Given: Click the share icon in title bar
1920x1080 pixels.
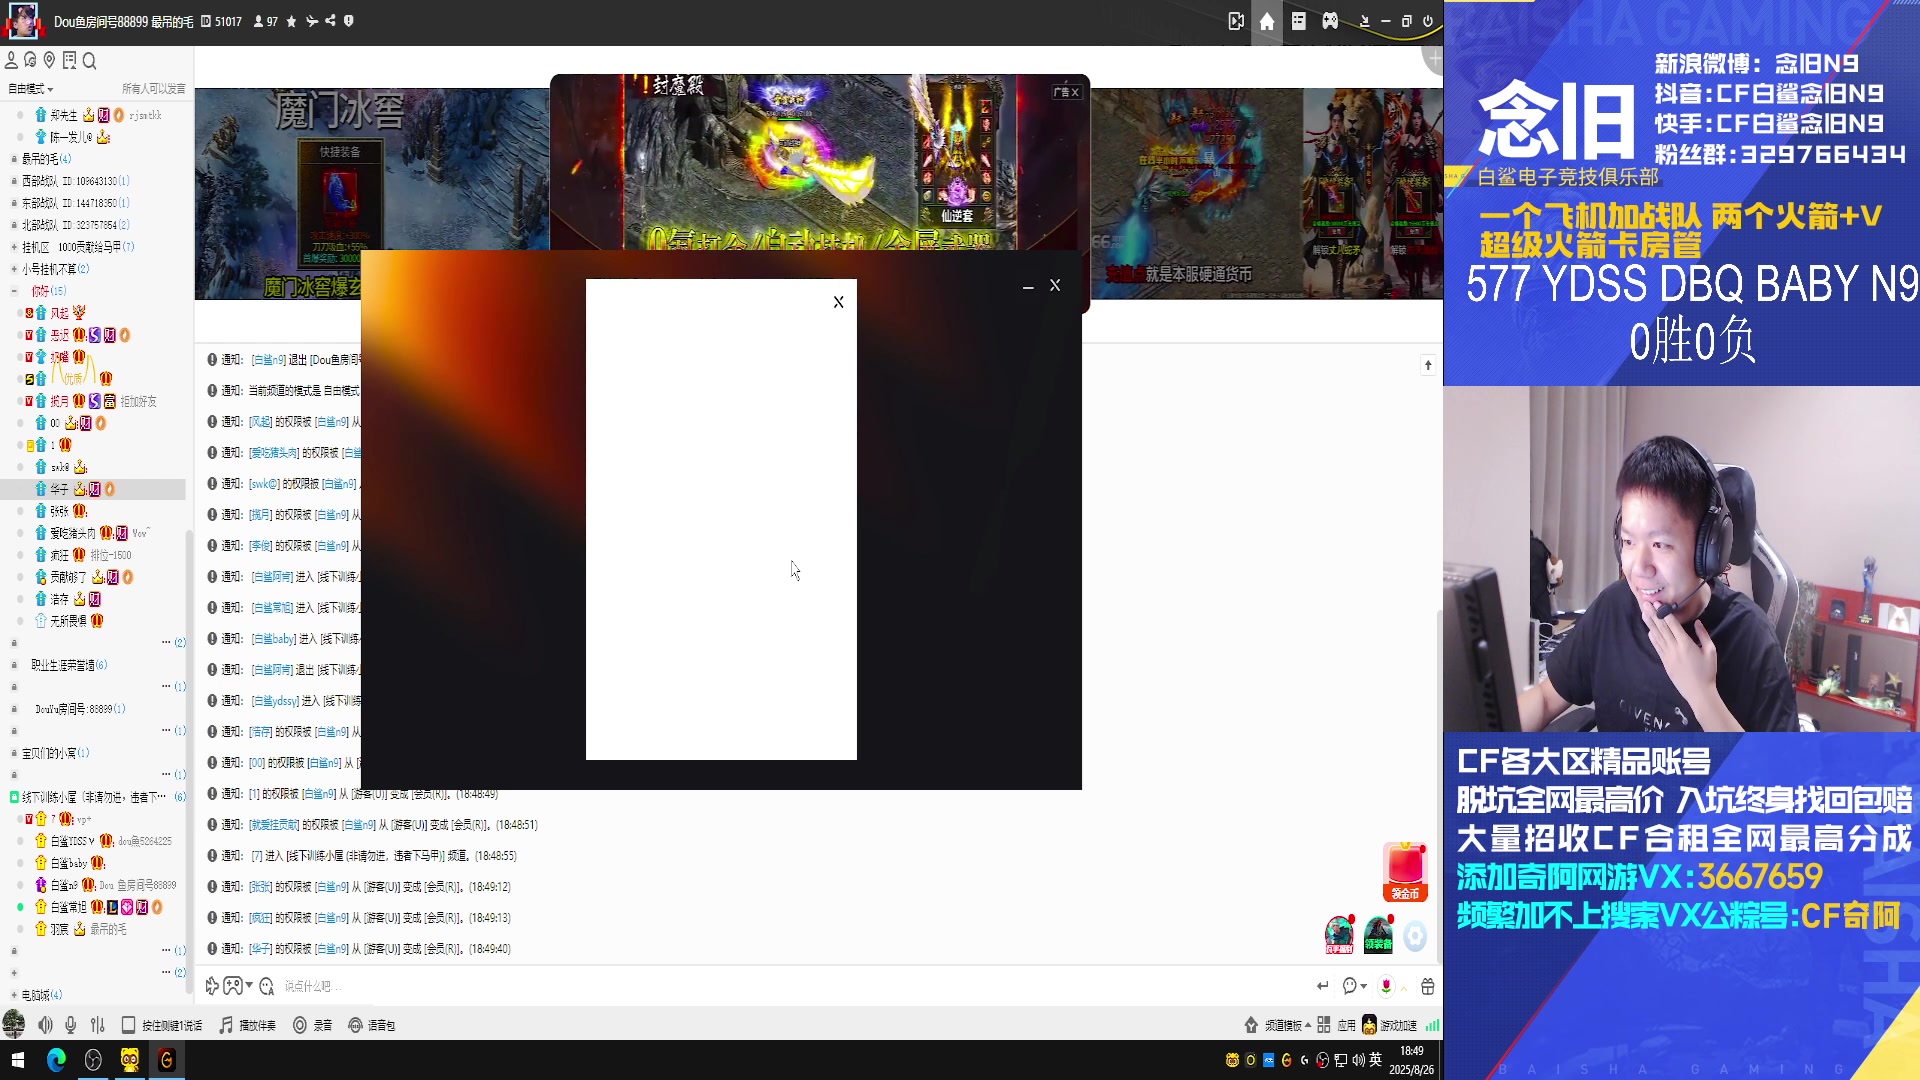Looking at the screenshot, I should point(330,21).
